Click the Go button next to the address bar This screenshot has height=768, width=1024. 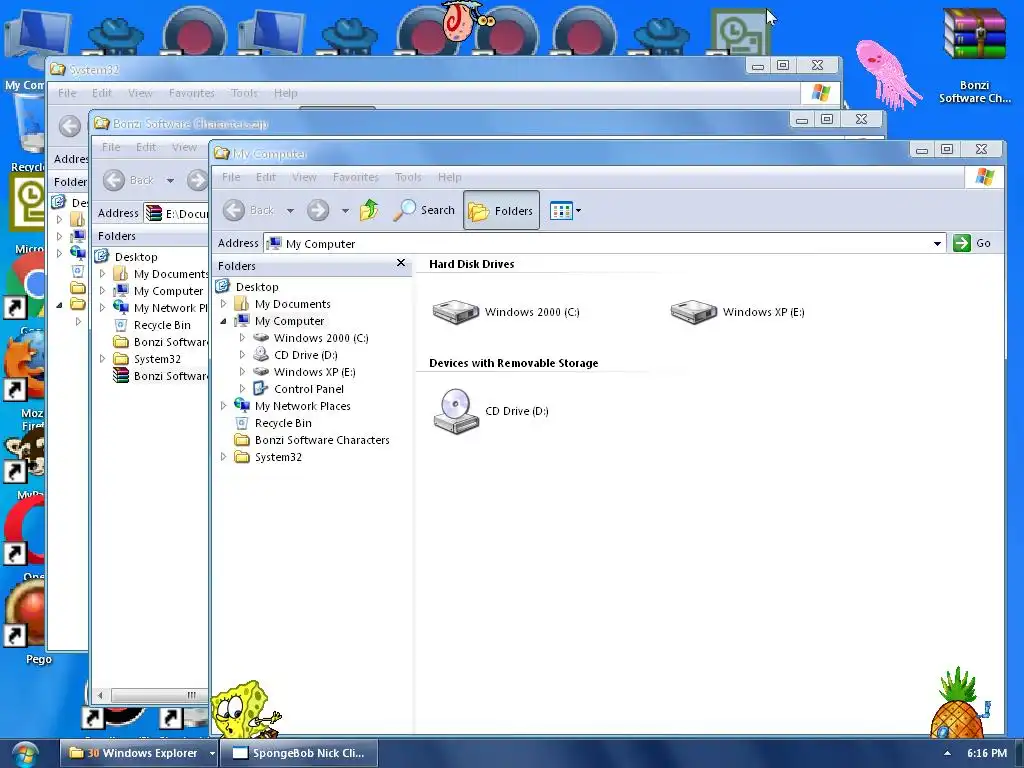[972, 243]
